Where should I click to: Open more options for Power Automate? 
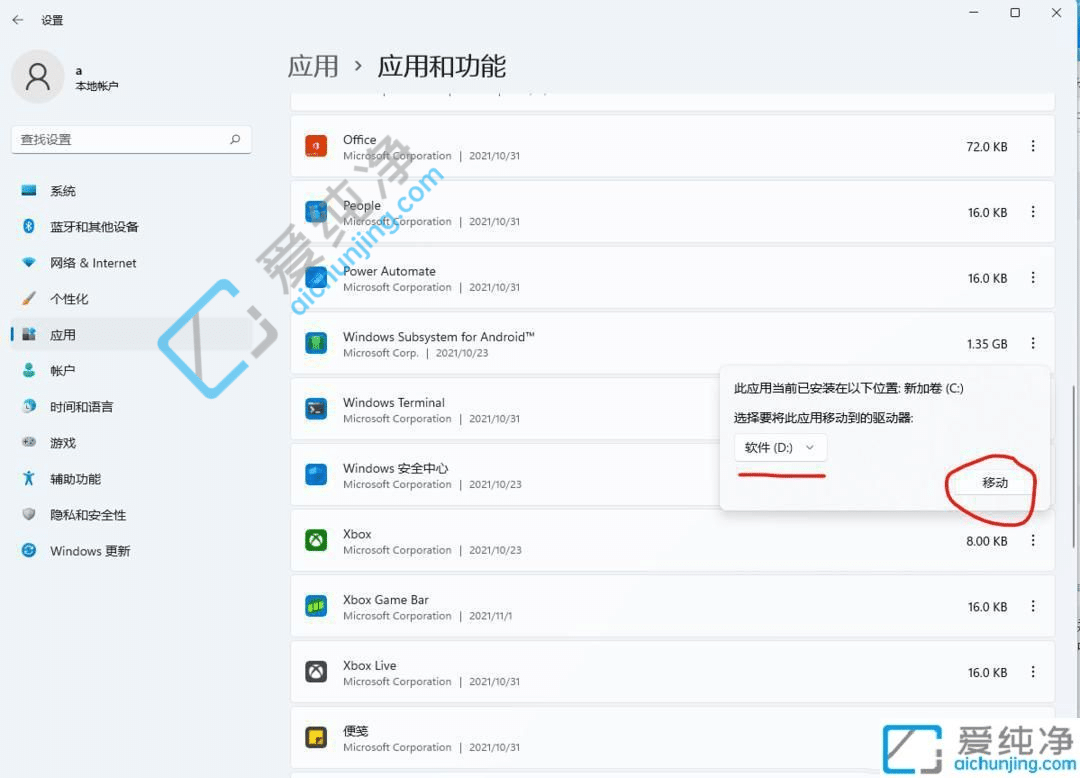point(1033,277)
